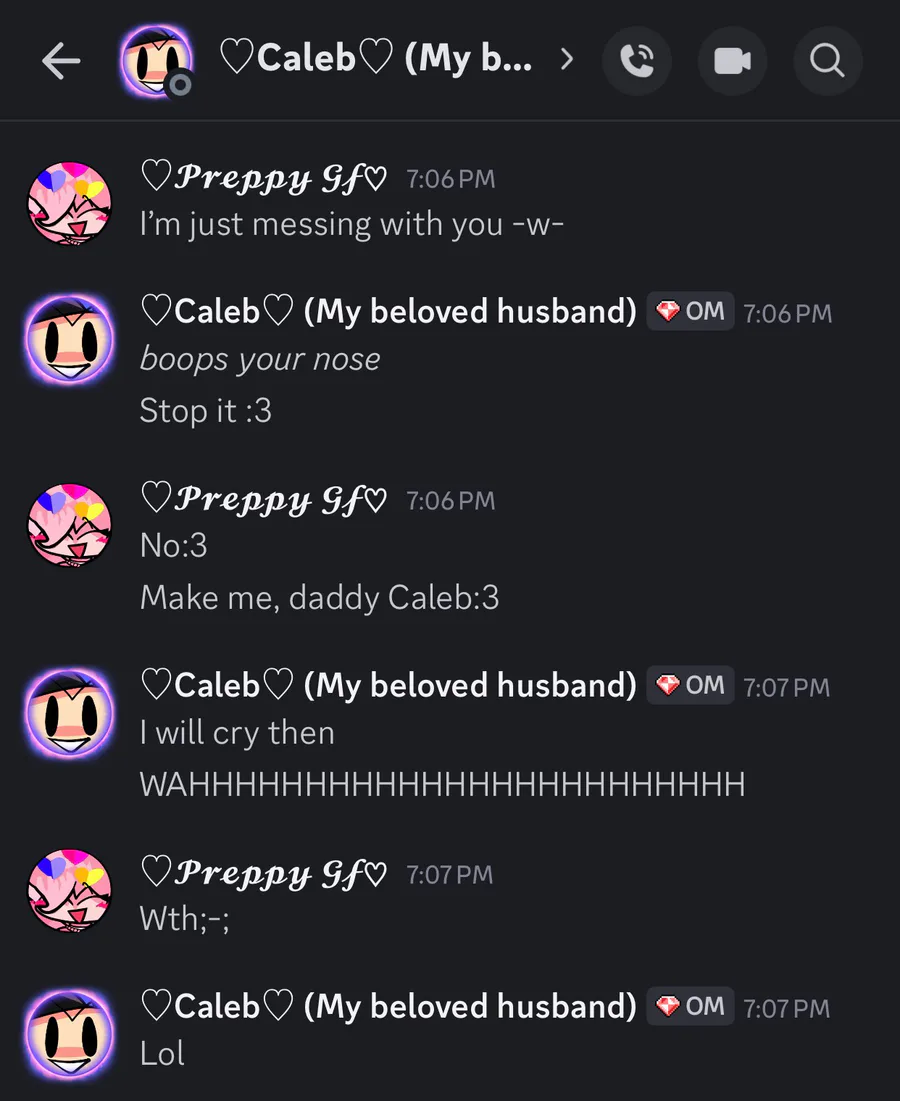Open the header title ♡Caleb♡ (My b...
The width and height of the screenshot is (900, 1101).
(376, 58)
